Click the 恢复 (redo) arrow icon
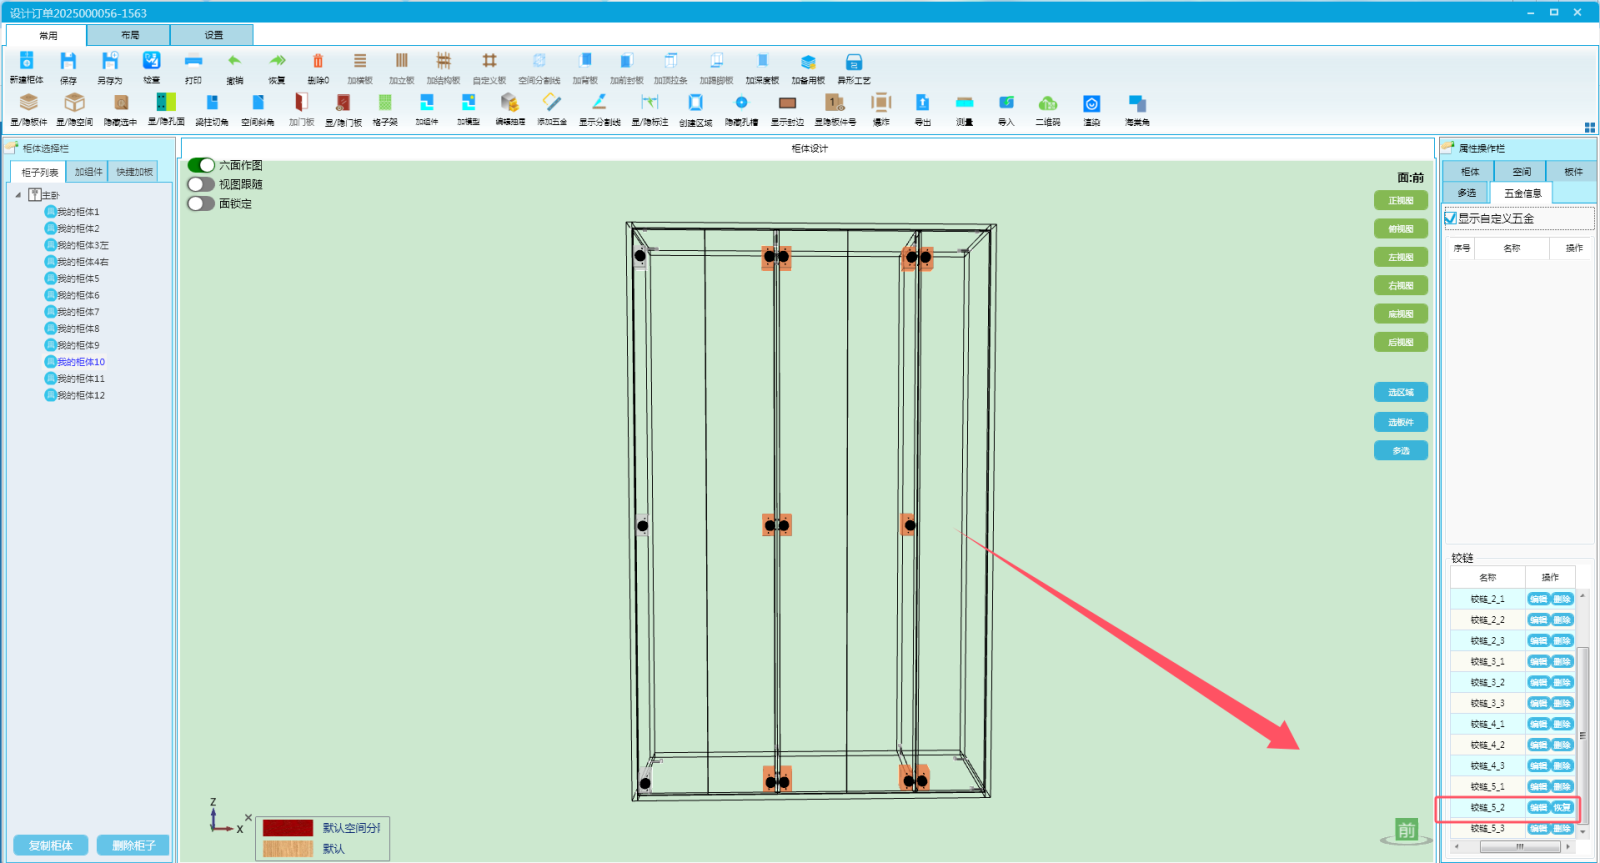The image size is (1600, 863). tap(277, 61)
